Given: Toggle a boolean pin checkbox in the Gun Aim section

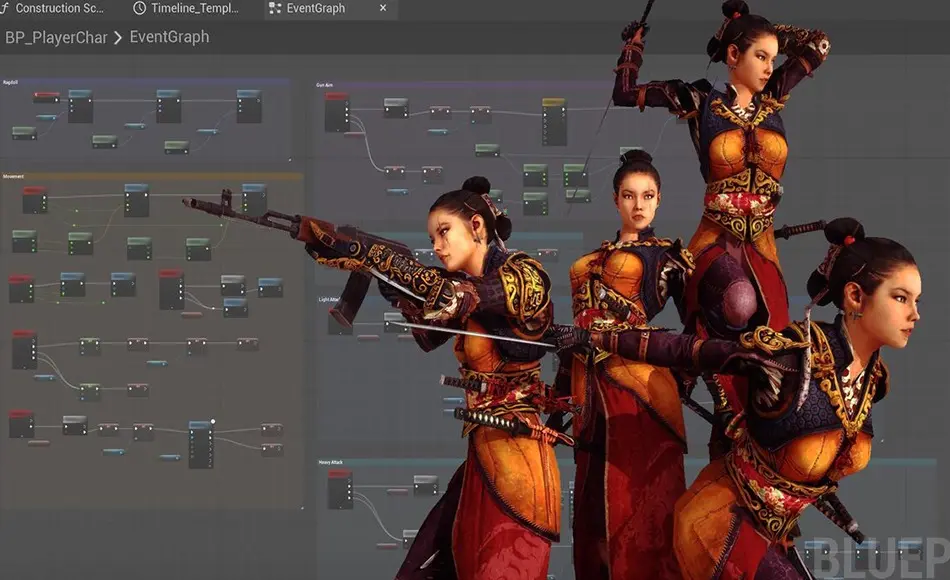Looking at the screenshot, I should click(x=473, y=120).
